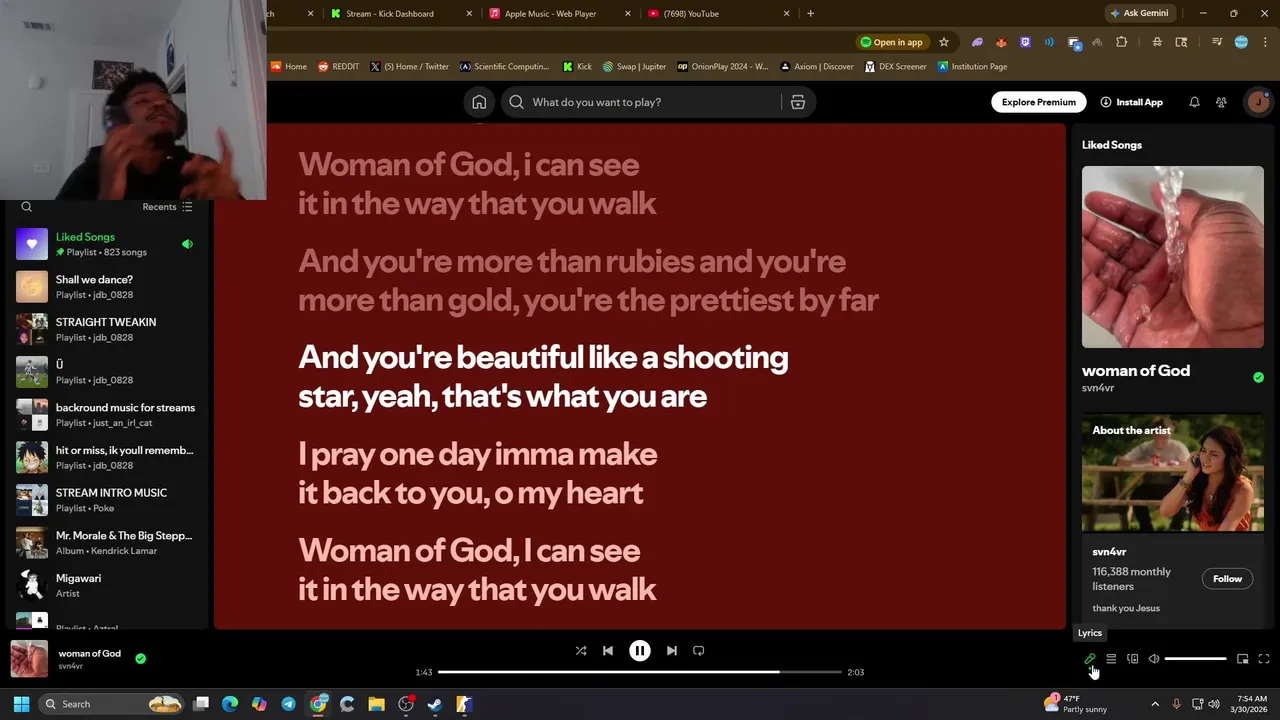This screenshot has width=1280, height=720.
Task: Open woman of God cover art in sidebar
Action: click(1172, 257)
